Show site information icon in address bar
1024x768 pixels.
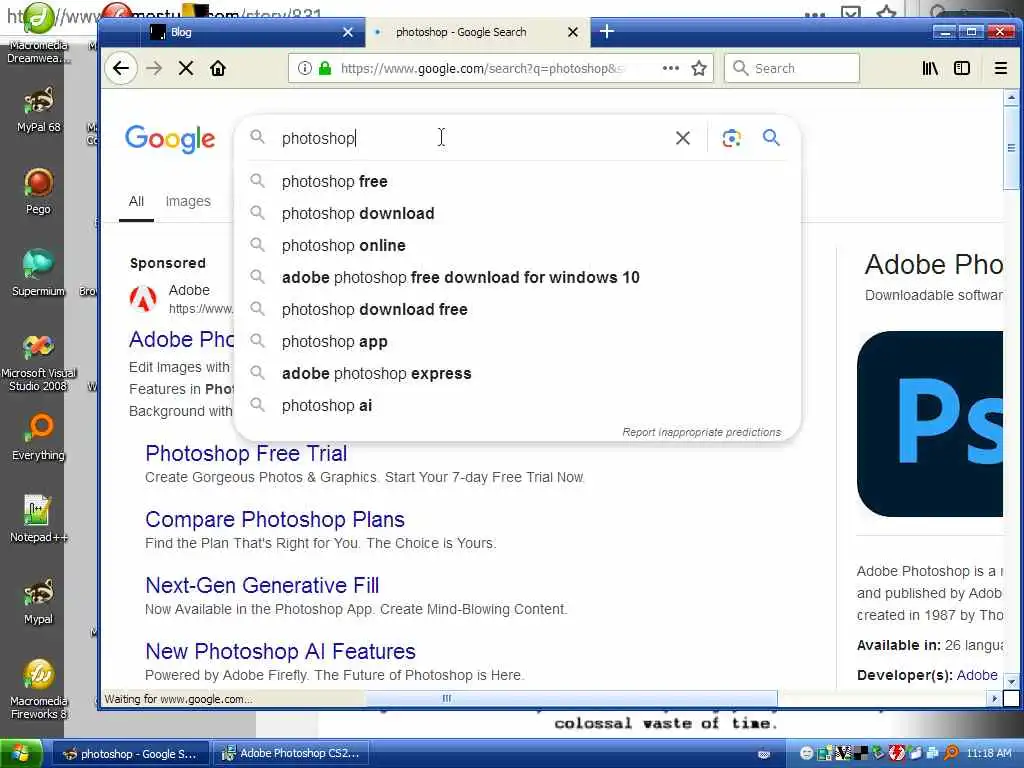coord(304,68)
